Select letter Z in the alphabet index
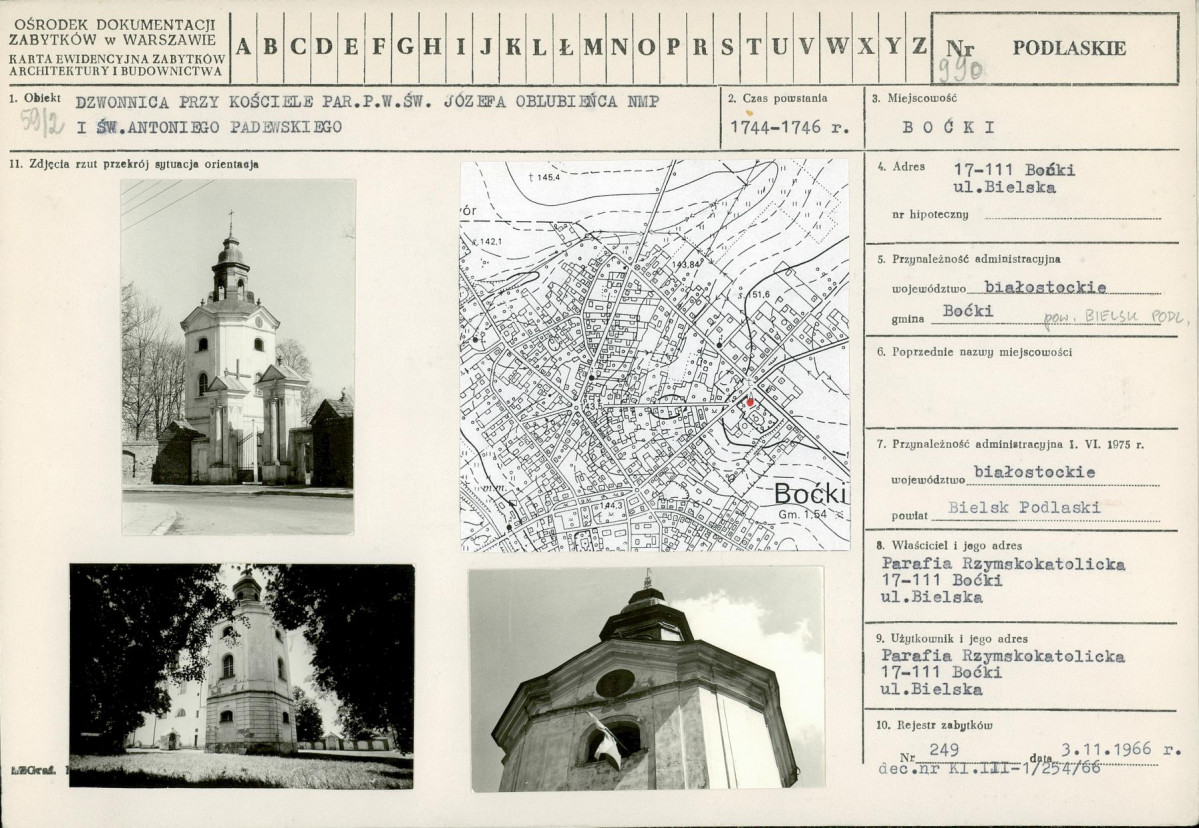 (918, 45)
